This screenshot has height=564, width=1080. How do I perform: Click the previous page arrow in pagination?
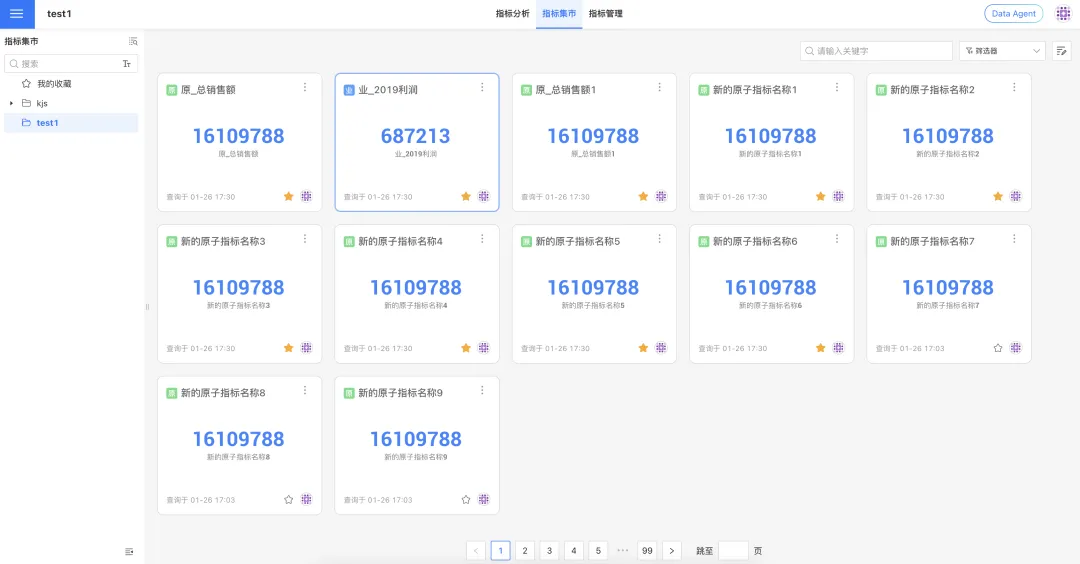pos(476,551)
